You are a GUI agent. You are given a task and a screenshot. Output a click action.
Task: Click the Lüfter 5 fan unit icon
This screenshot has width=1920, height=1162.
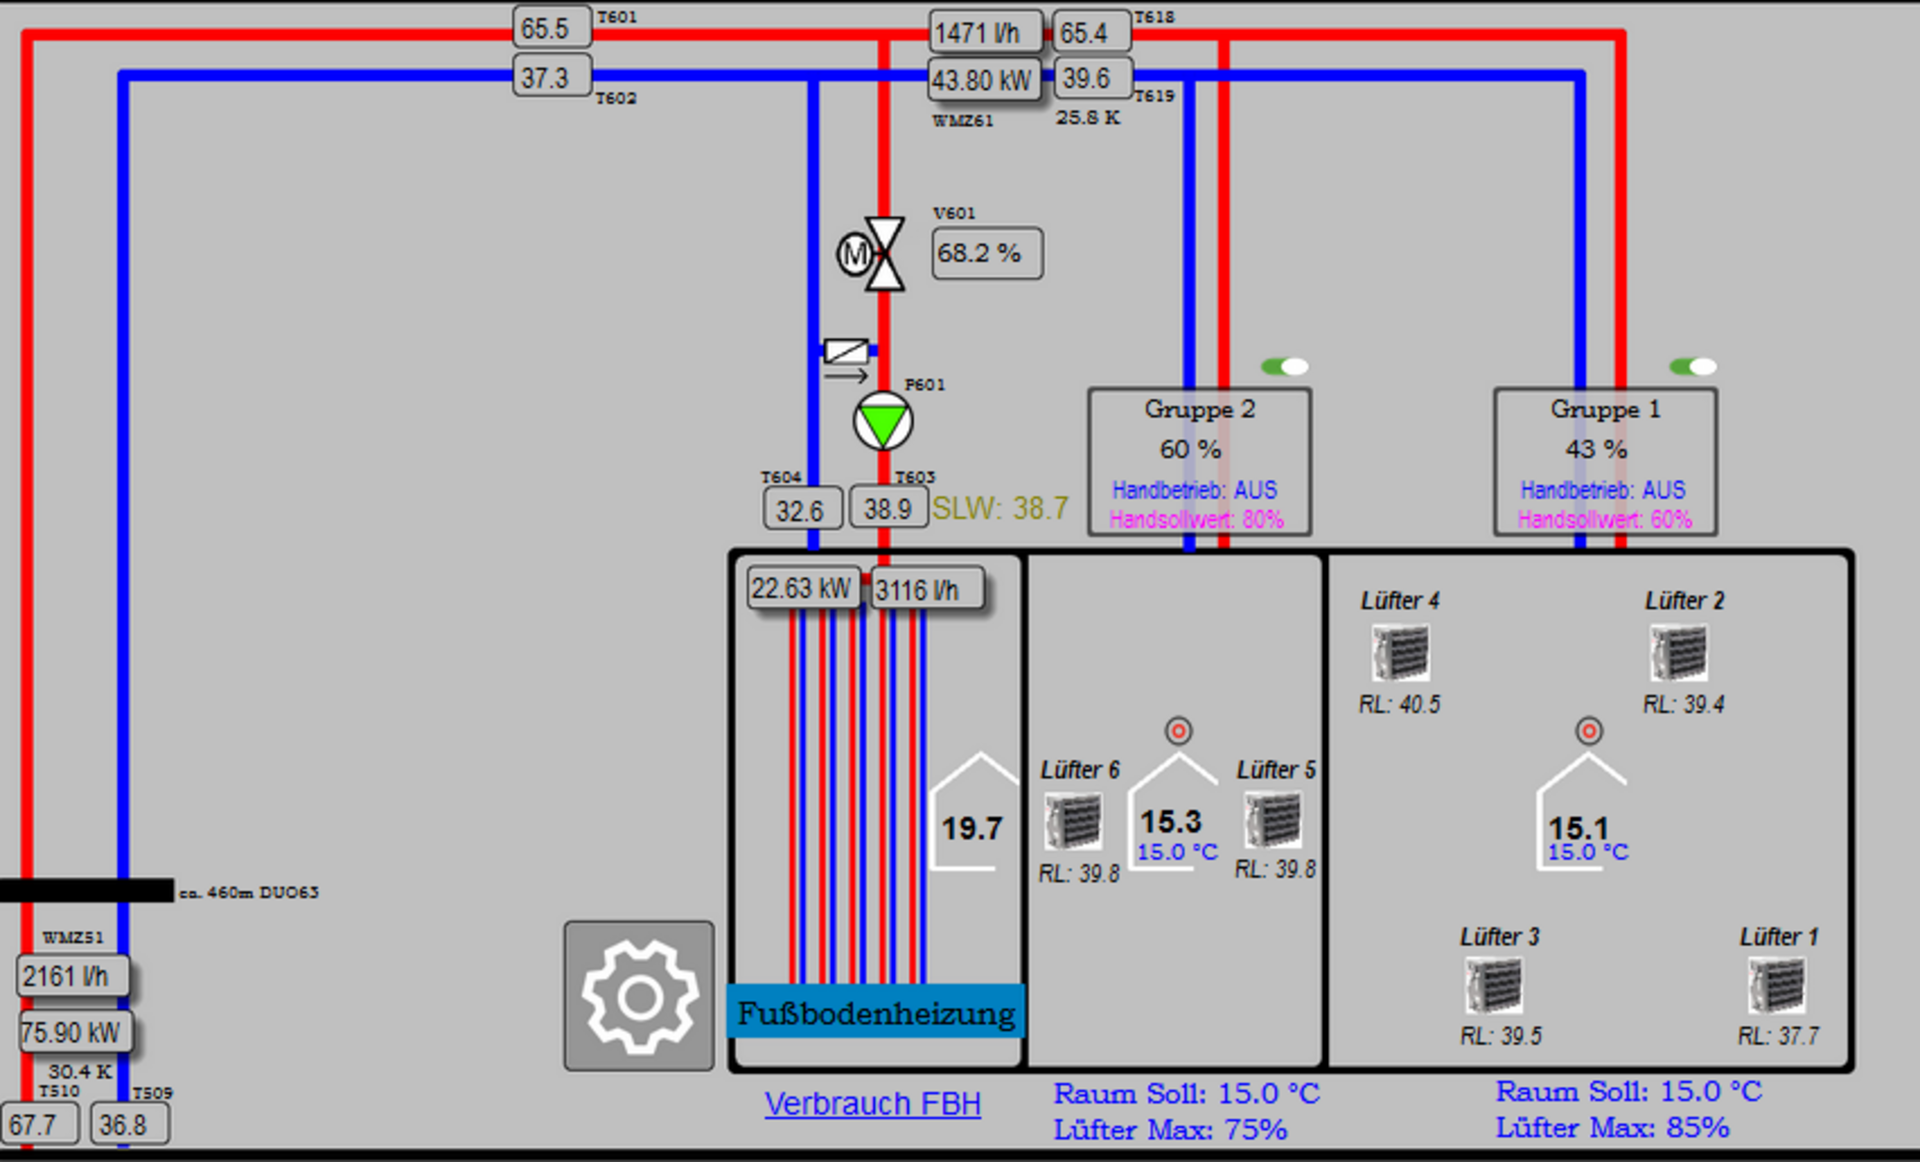click(1273, 819)
